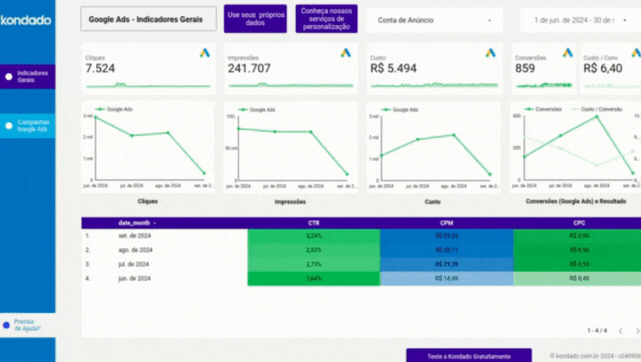Toggle Custo / Conversão legend series

[x=596, y=109]
